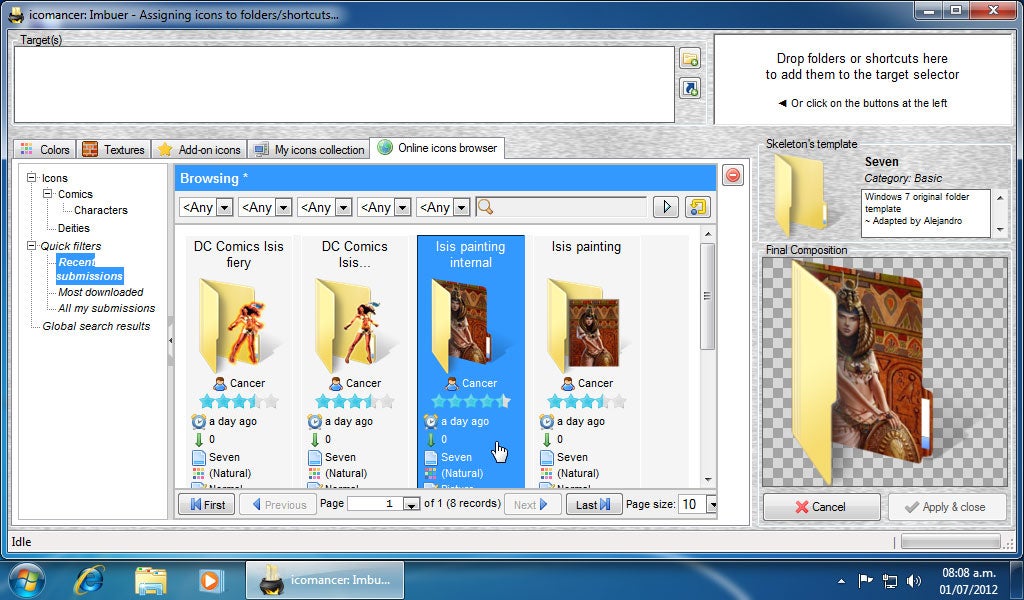Click the Final Composition preview image
Viewport: 1024px width, 600px height.
tap(884, 372)
